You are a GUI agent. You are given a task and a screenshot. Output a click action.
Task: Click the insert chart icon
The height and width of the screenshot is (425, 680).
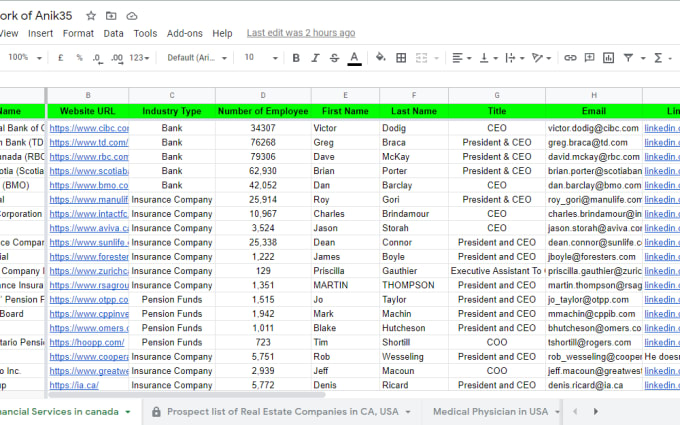tap(608, 58)
